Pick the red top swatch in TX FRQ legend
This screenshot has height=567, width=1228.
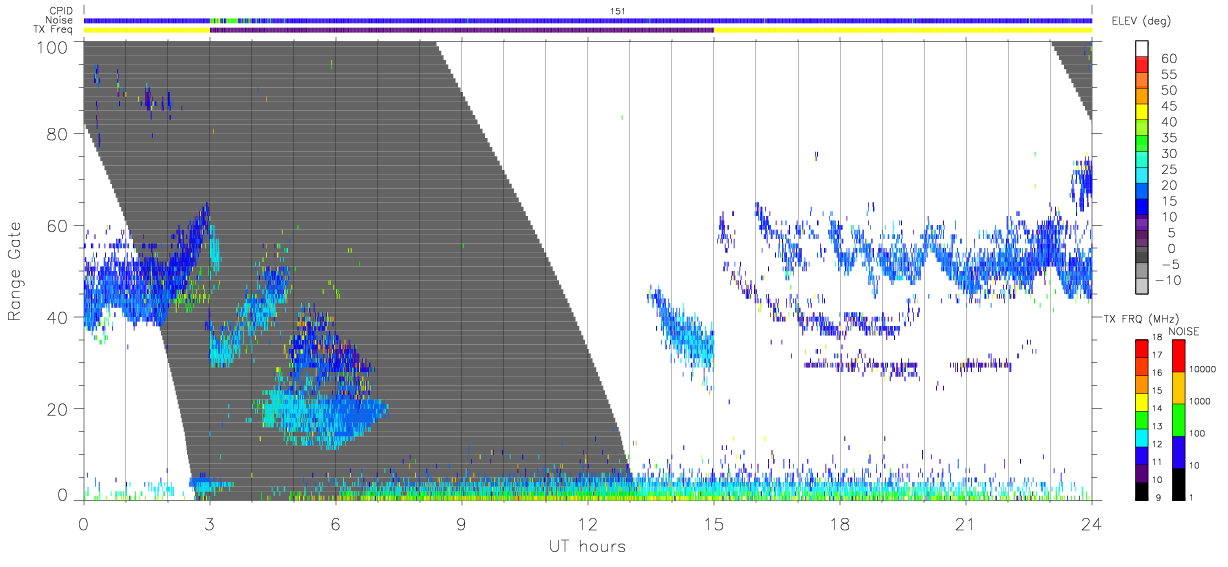1142,348
